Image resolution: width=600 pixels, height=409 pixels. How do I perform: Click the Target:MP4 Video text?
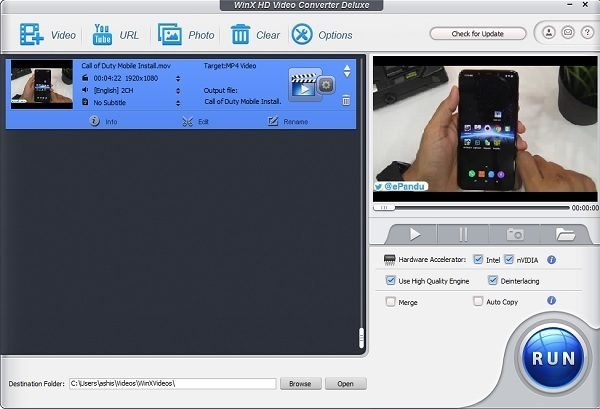point(230,66)
